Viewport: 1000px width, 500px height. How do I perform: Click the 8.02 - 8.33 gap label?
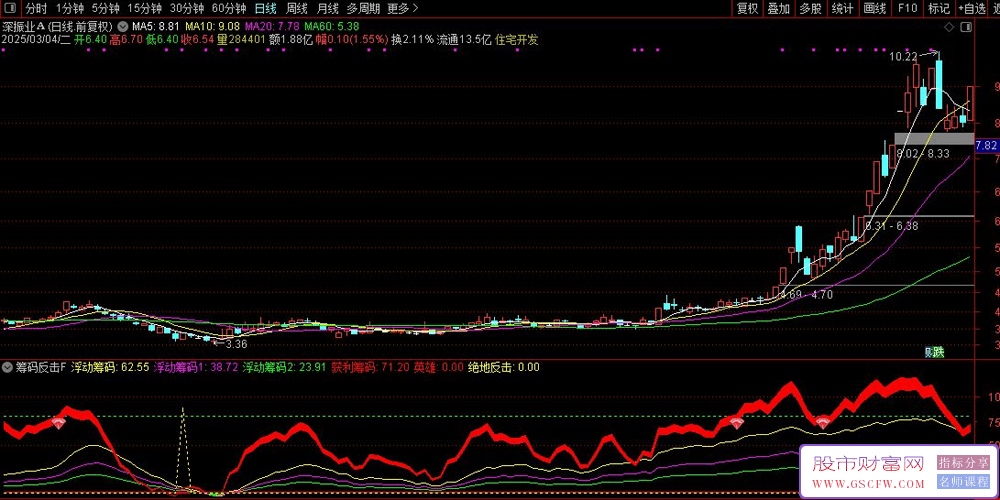pos(922,154)
